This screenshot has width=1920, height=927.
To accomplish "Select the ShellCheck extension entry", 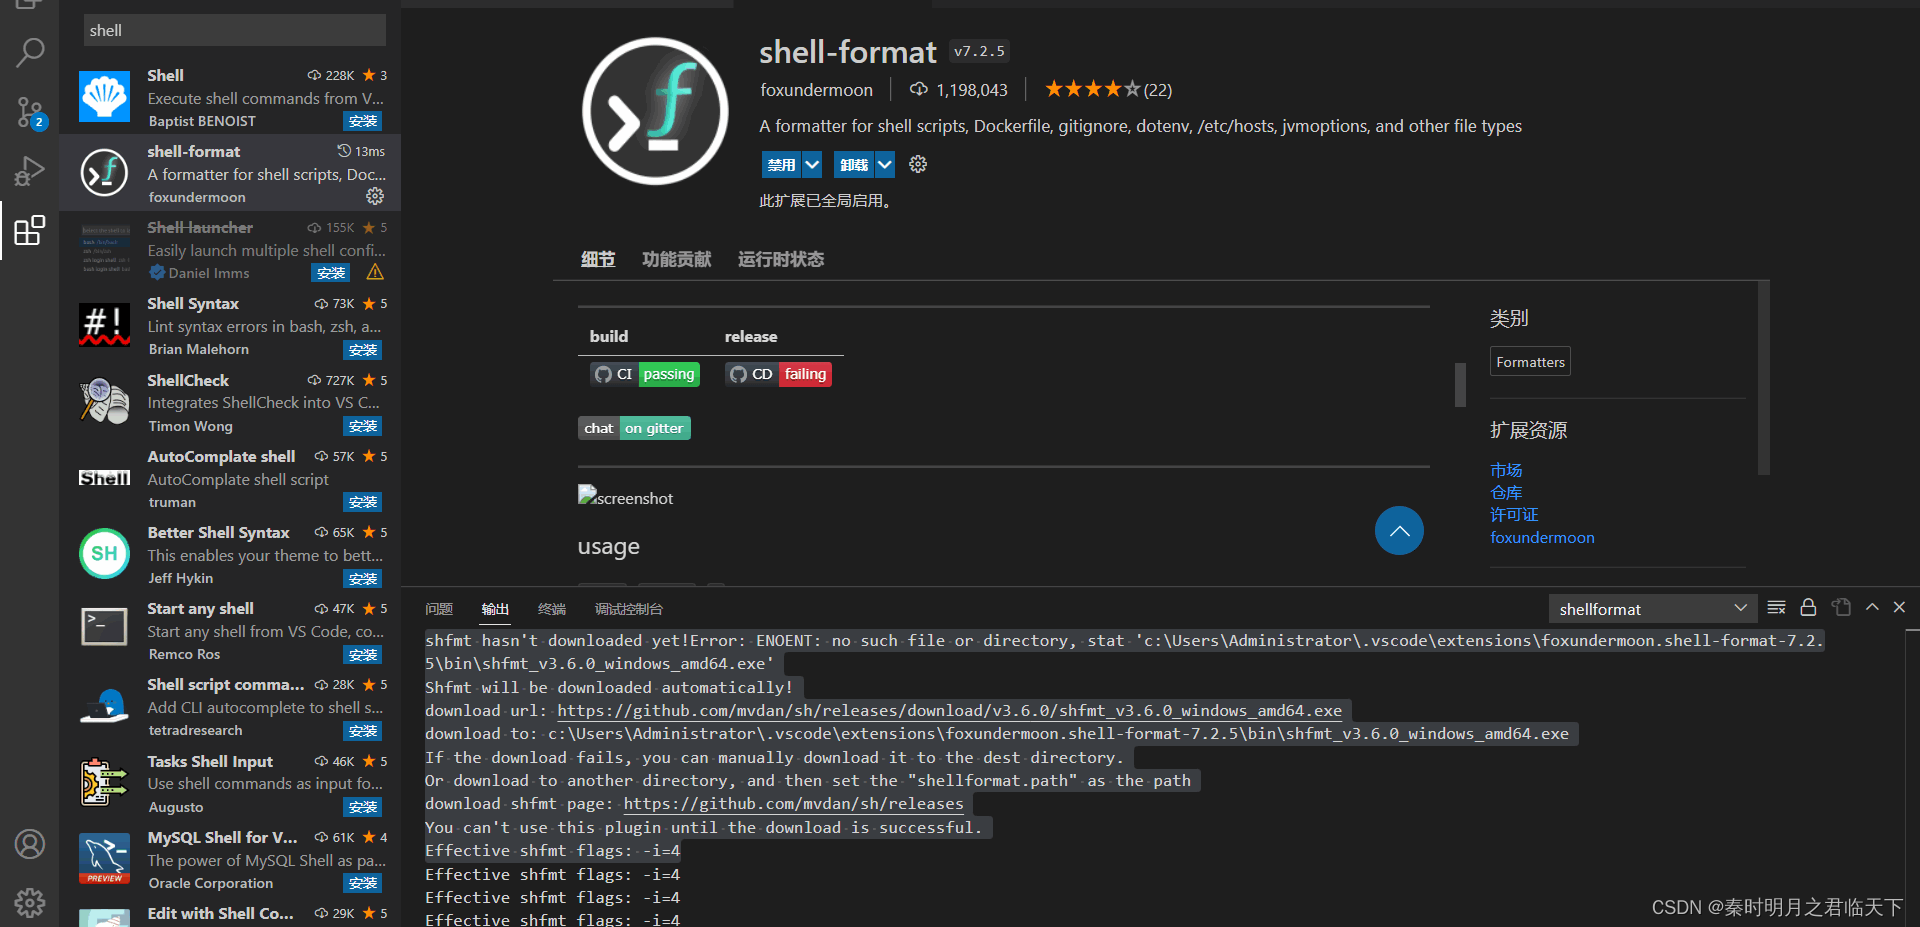I will pos(230,402).
